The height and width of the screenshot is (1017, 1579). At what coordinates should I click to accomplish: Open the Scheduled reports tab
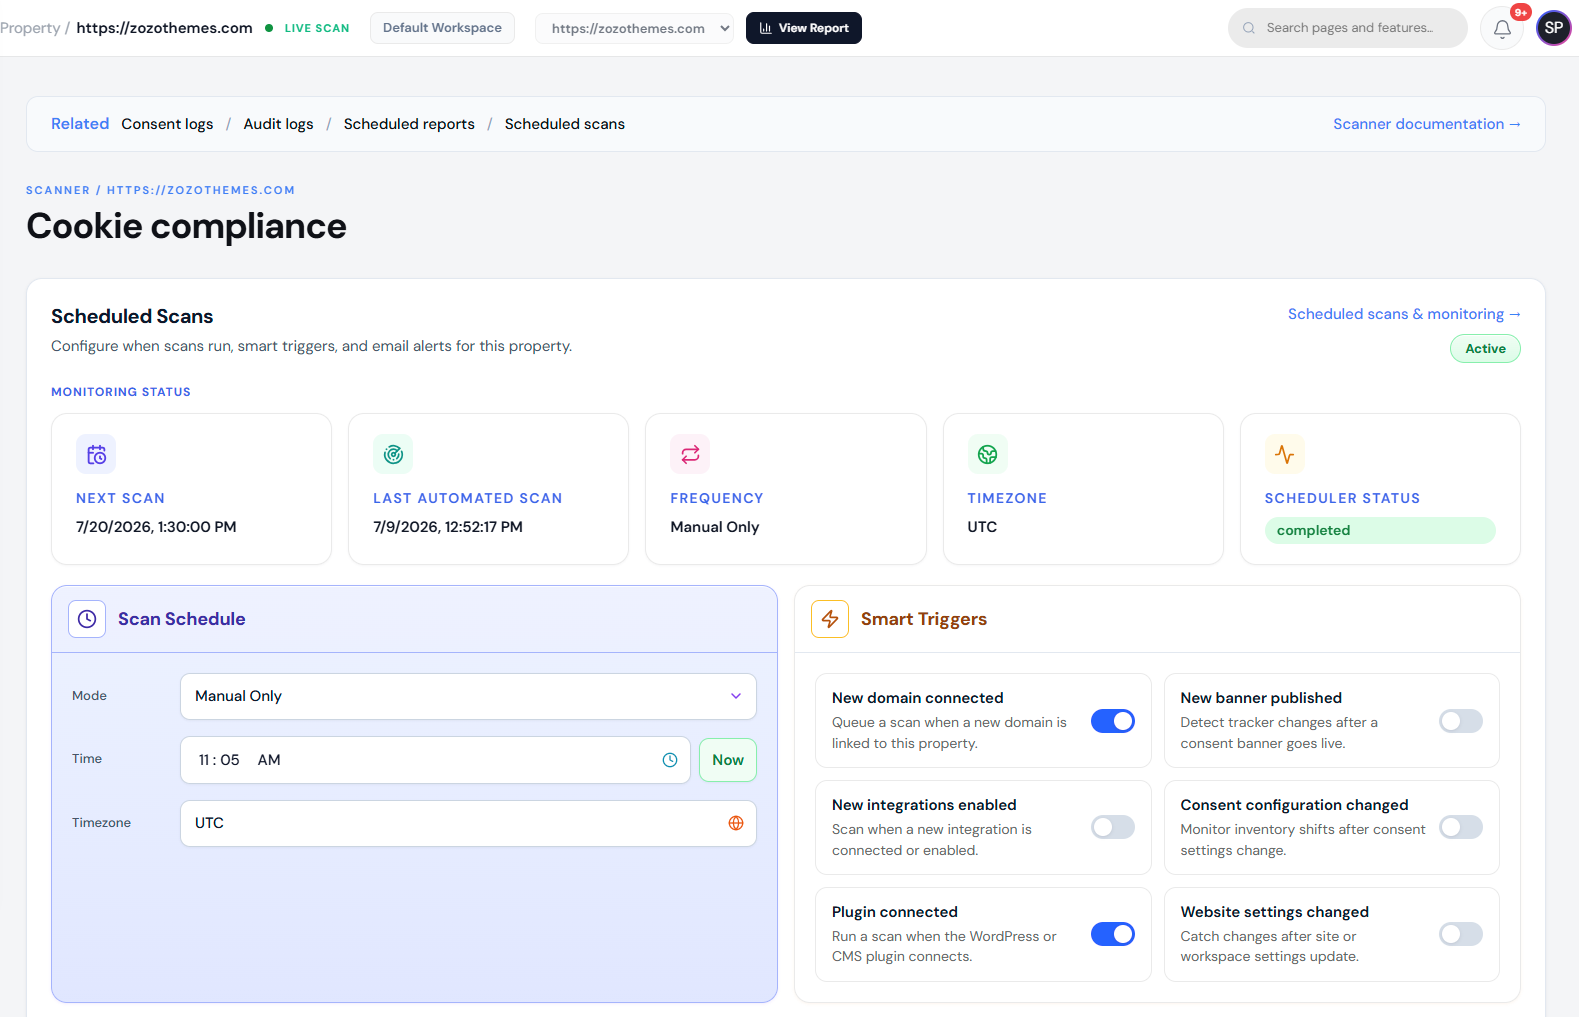click(x=409, y=124)
